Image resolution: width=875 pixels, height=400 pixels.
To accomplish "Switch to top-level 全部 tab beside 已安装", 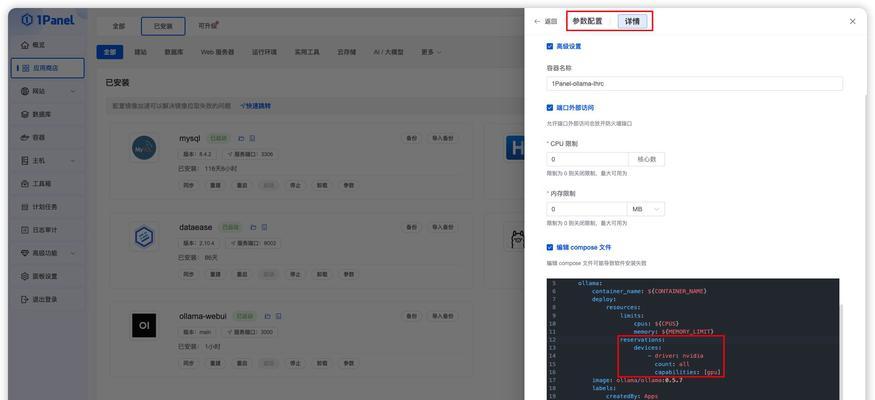I will 119,26.
